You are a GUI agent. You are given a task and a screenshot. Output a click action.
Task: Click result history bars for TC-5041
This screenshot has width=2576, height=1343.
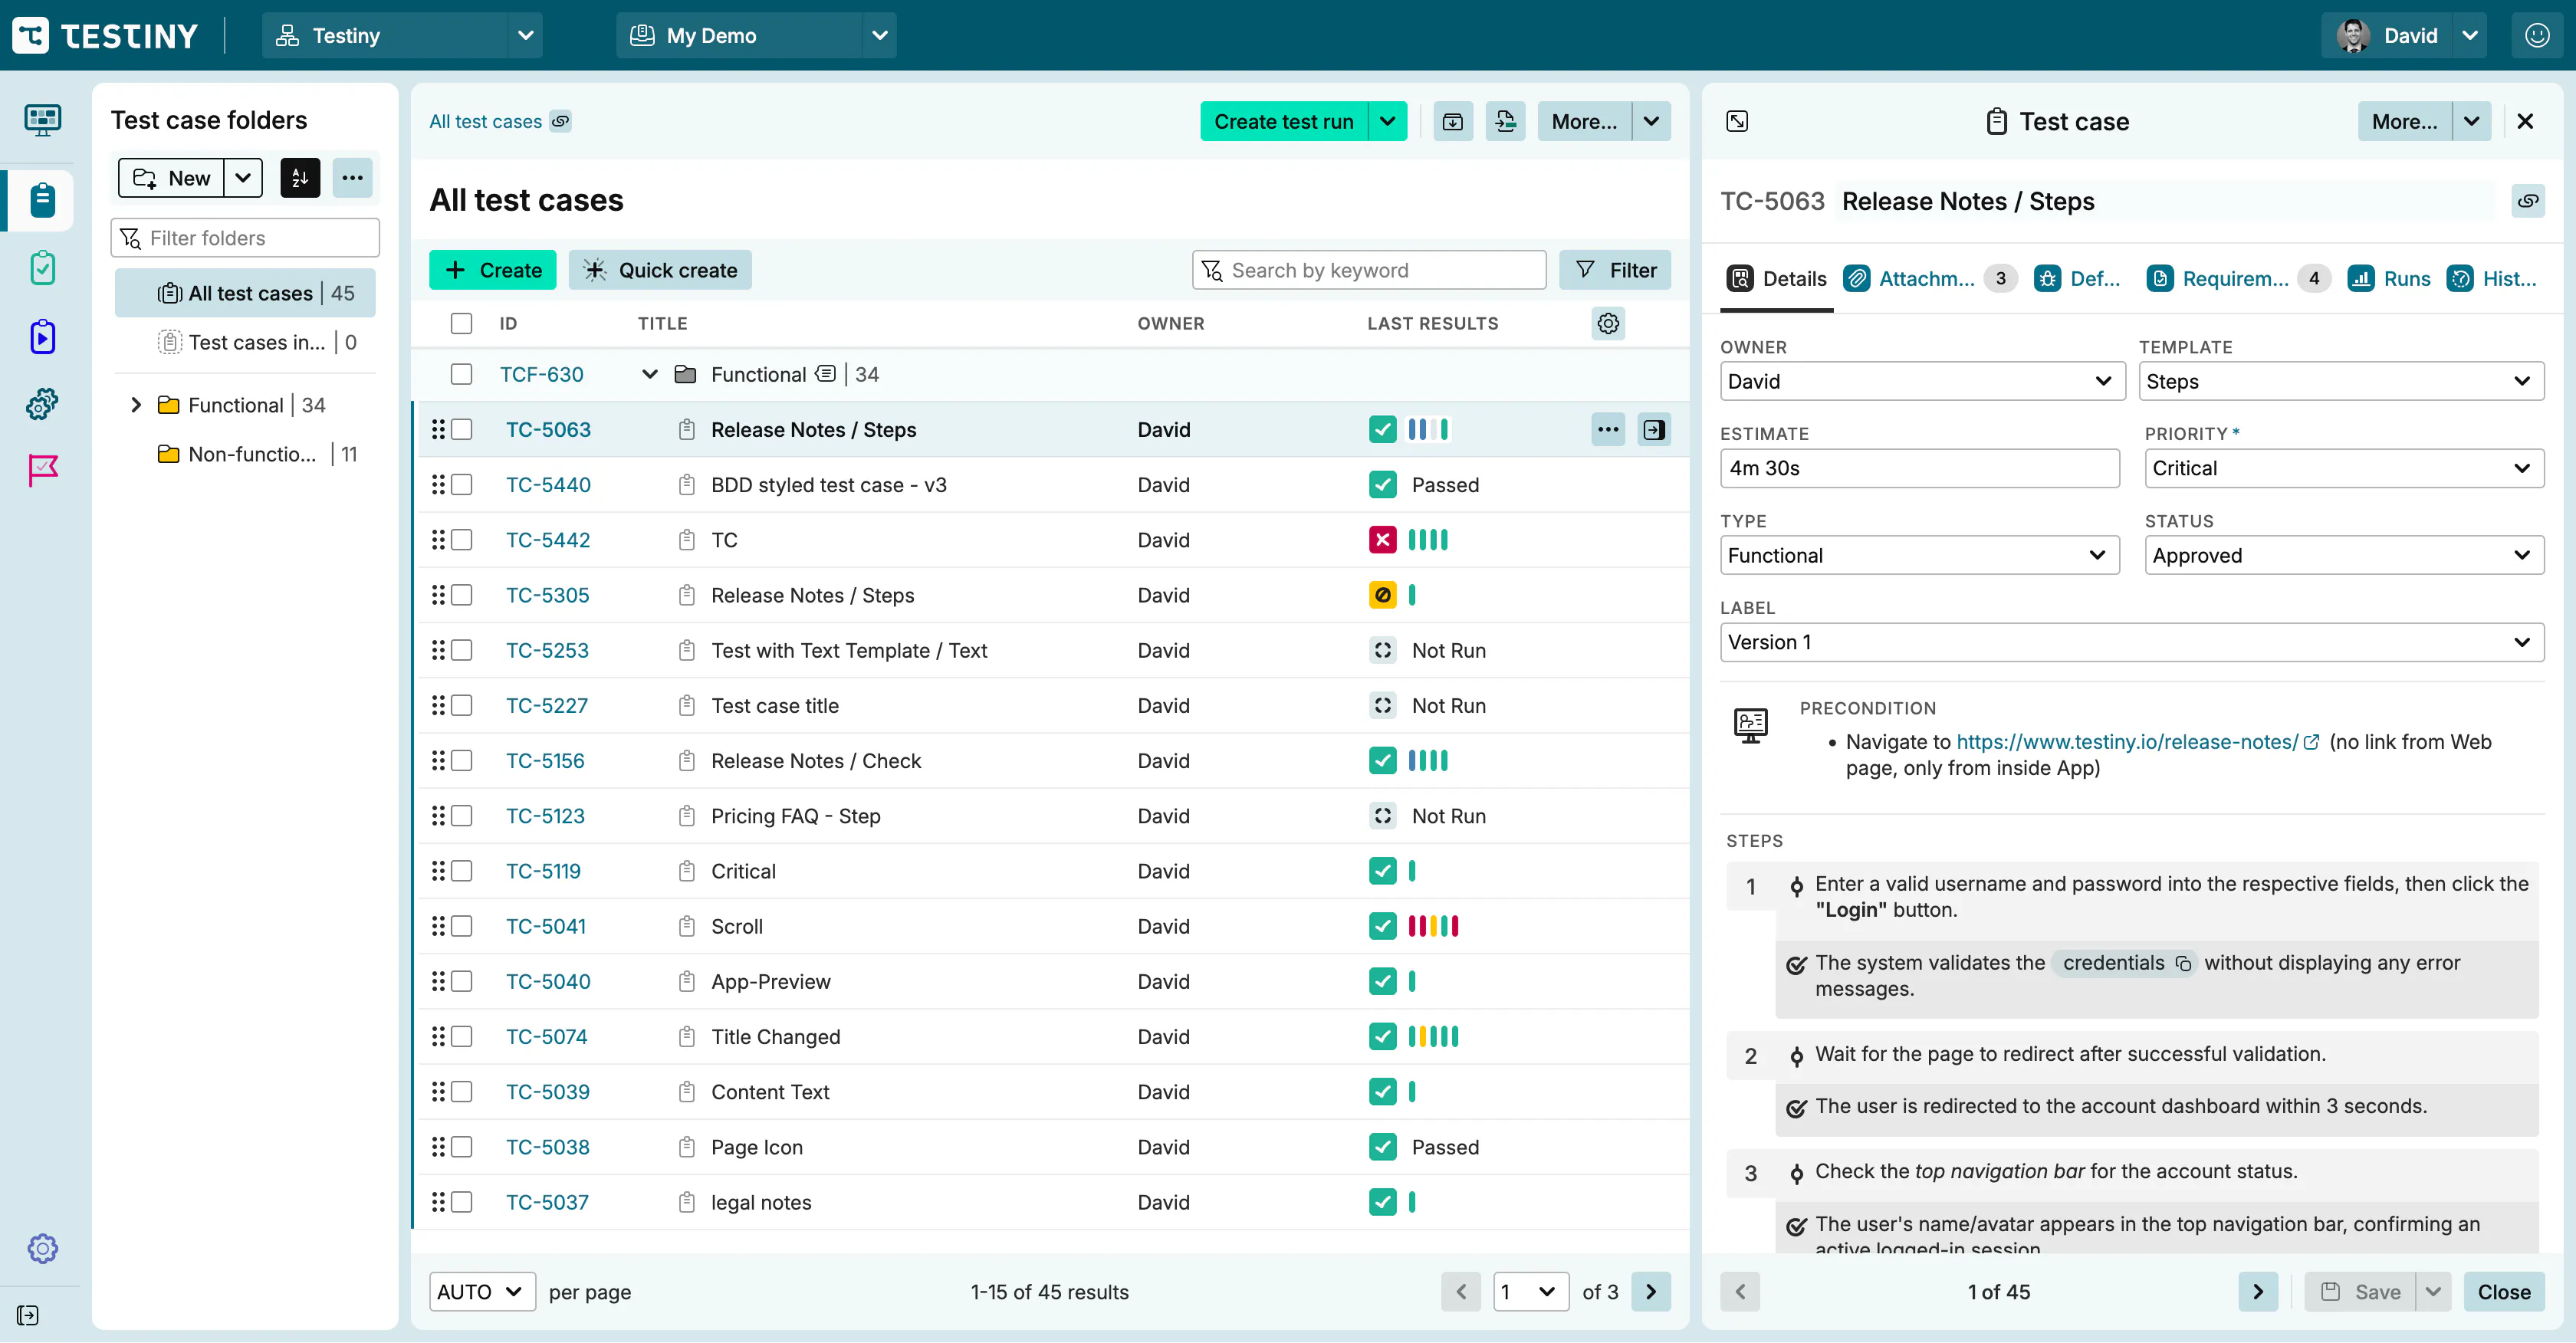(1433, 926)
